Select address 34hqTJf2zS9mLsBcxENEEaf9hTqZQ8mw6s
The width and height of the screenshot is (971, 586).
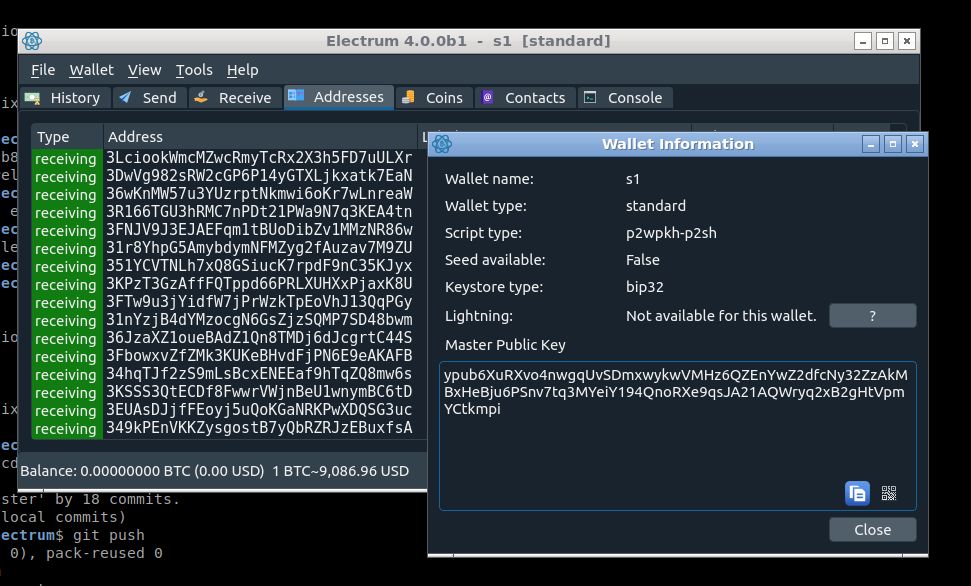[x=259, y=374]
